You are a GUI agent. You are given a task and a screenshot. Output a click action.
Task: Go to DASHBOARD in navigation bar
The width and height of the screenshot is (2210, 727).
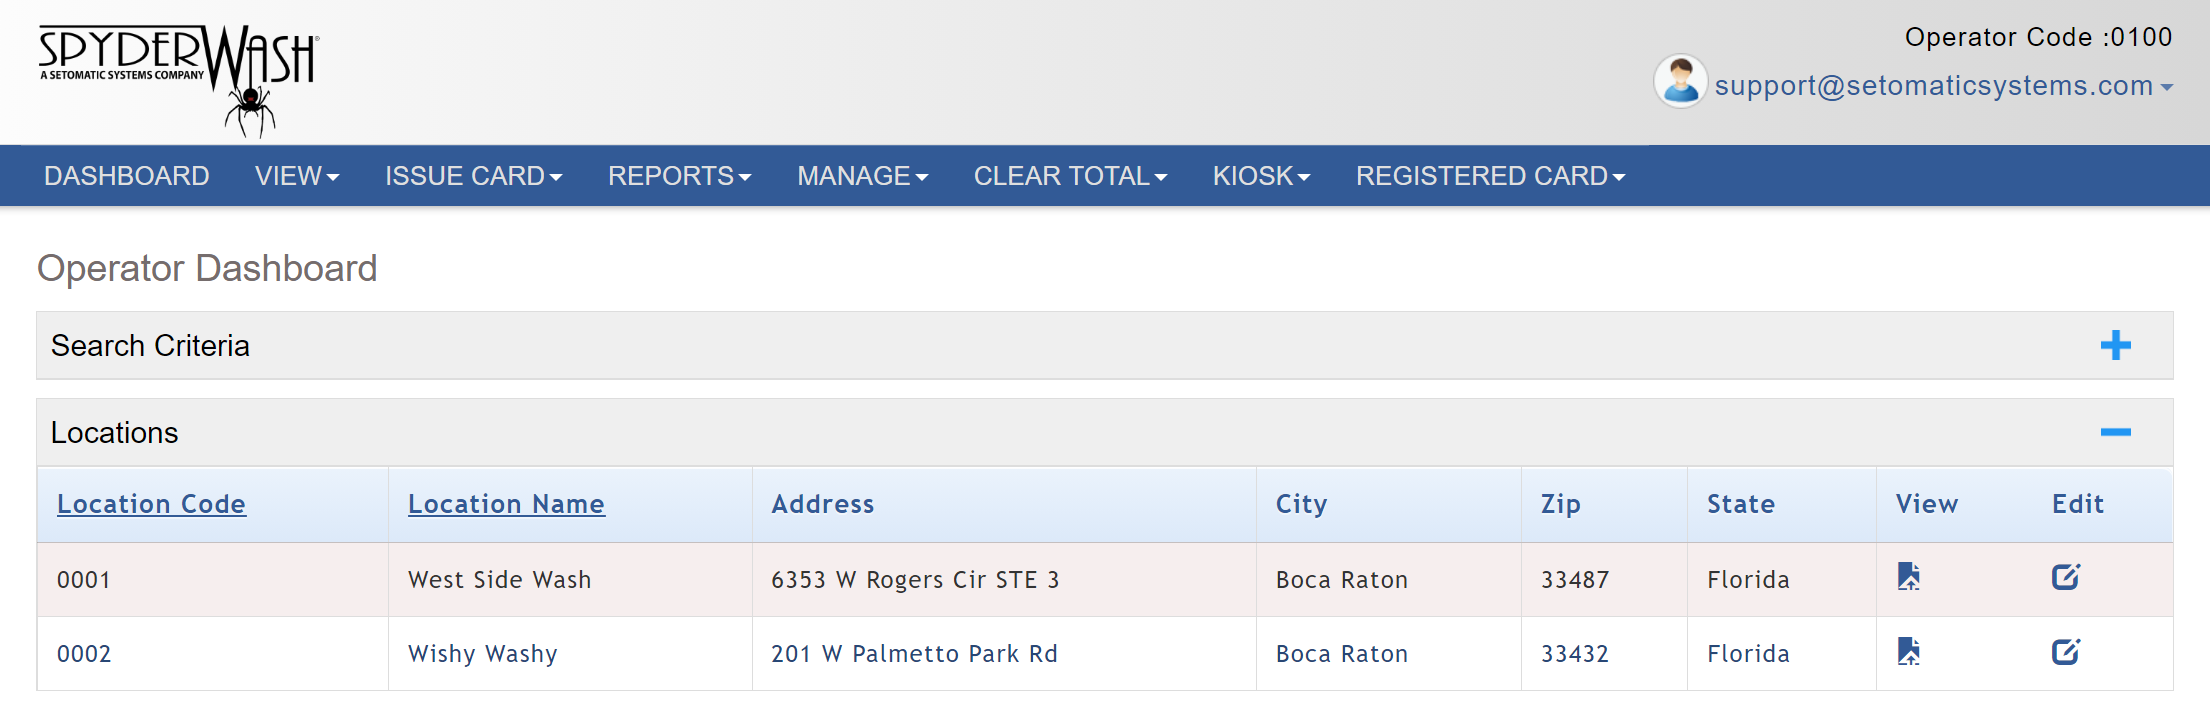[x=127, y=176]
